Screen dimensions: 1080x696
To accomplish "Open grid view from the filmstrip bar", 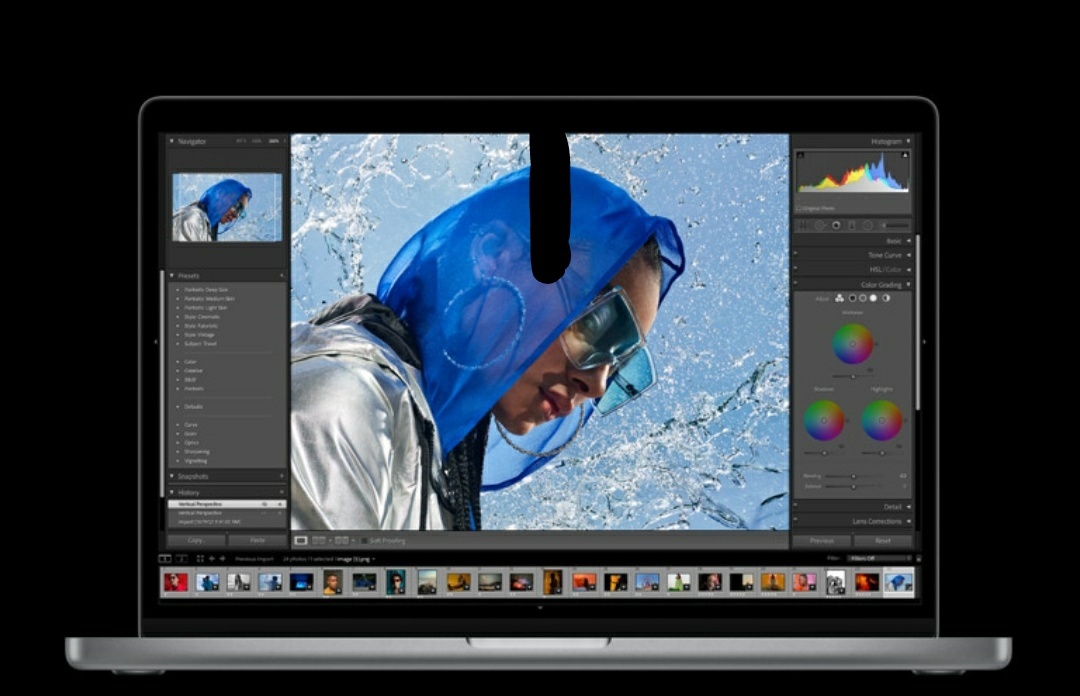I will 200,559.
